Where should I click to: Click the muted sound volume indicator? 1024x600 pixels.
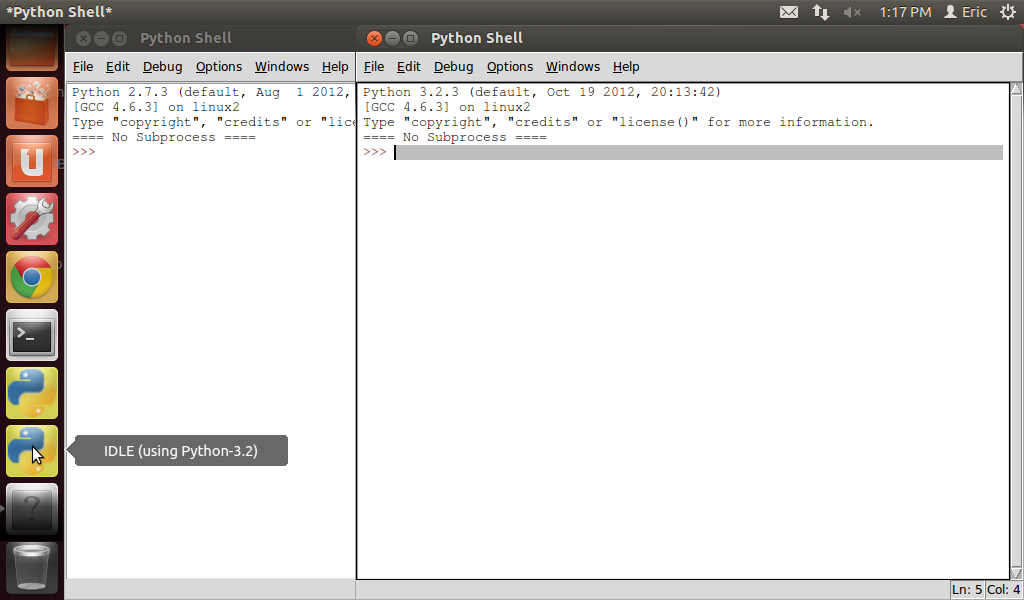tap(852, 12)
